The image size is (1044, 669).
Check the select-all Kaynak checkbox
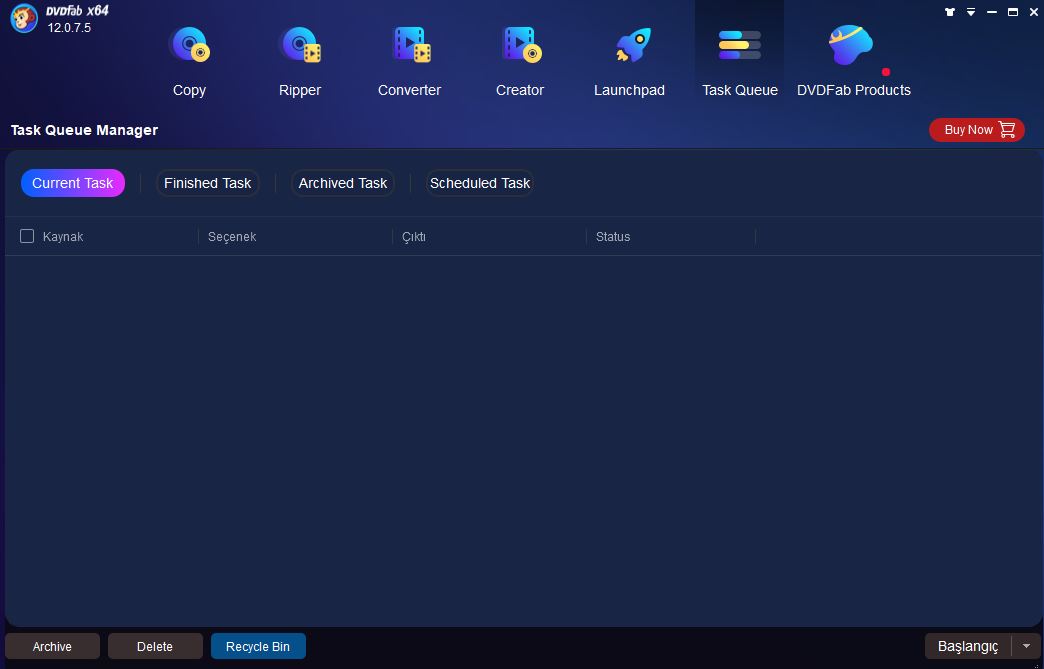(x=27, y=236)
